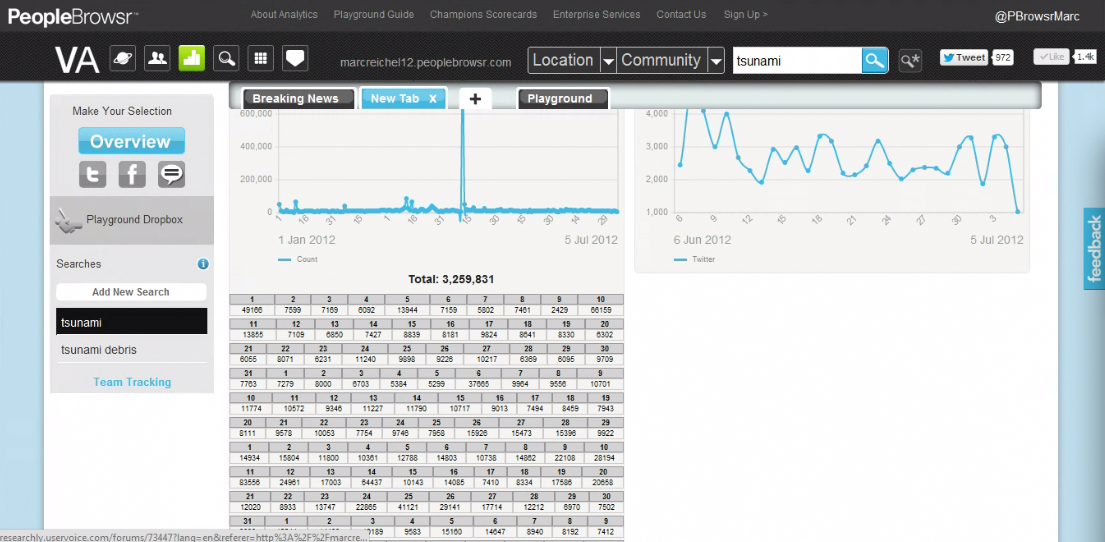The height and width of the screenshot is (542, 1105).
Task: Click the magnifier icon beside the grid icon
Action: [226, 59]
